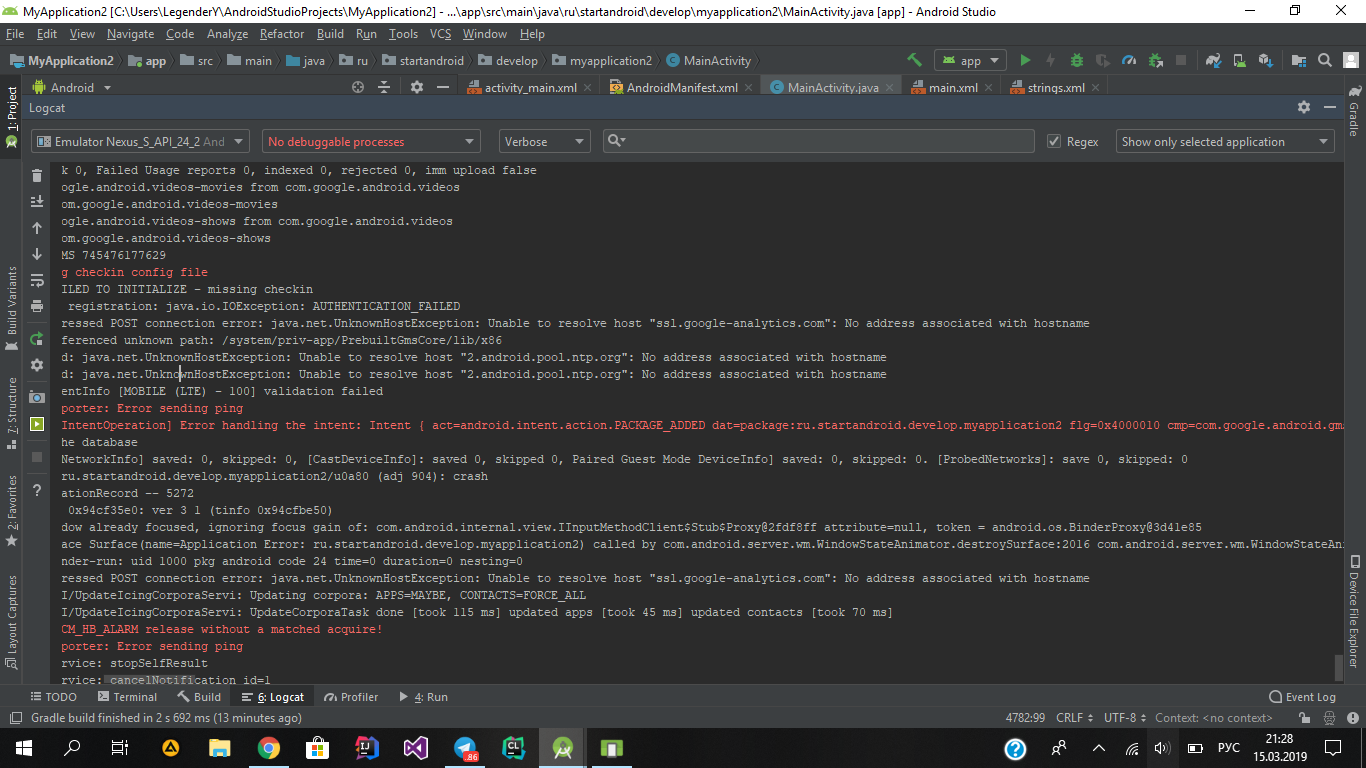
Task: Restart logcat using green restart icon
Action: coord(37,339)
